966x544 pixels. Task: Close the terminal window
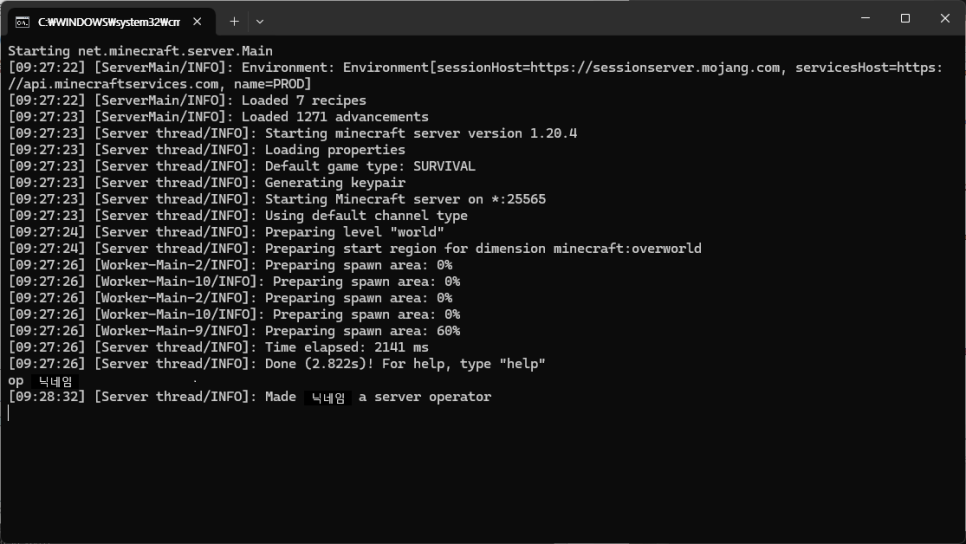pos(945,18)
